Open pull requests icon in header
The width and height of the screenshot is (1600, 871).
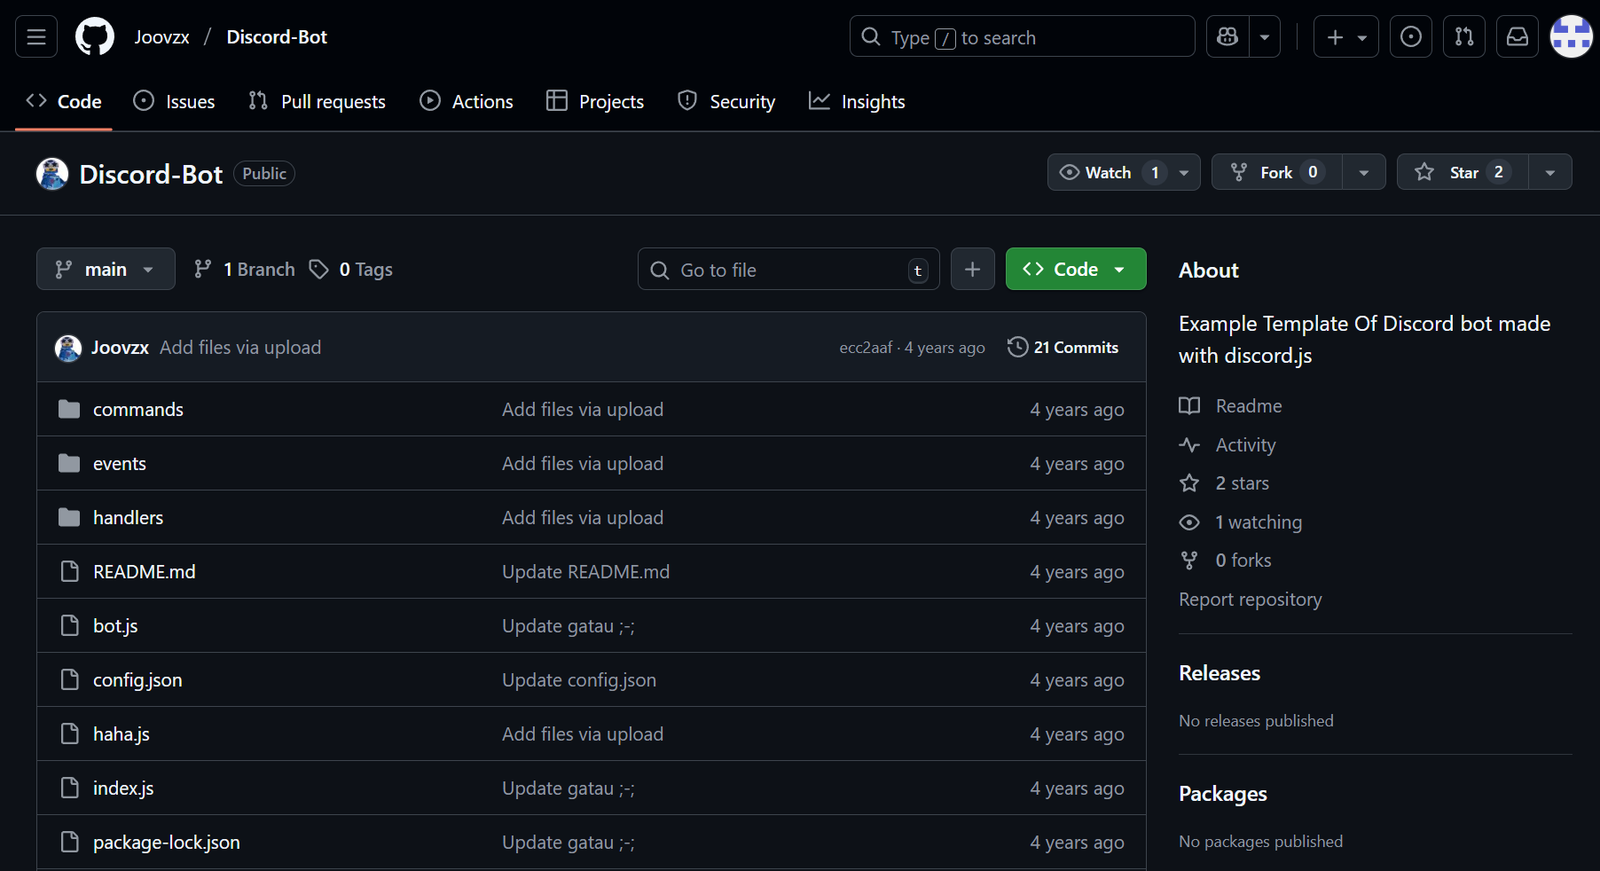coord(1464,37)
